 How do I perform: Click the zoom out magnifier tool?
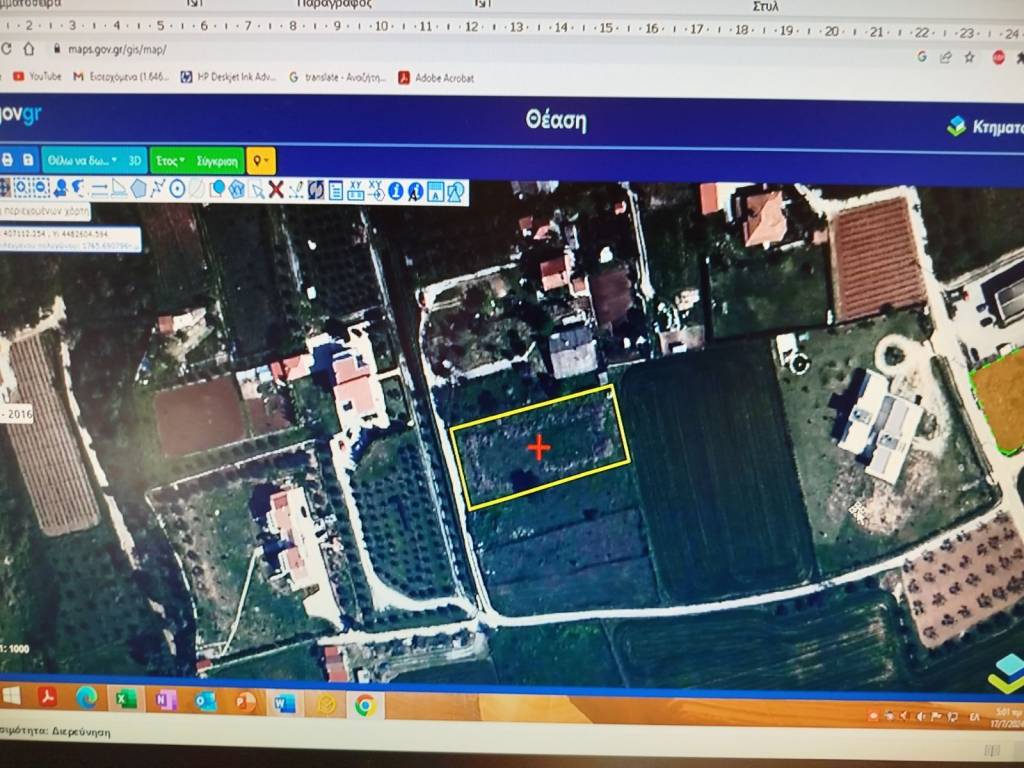pos(39,187)
